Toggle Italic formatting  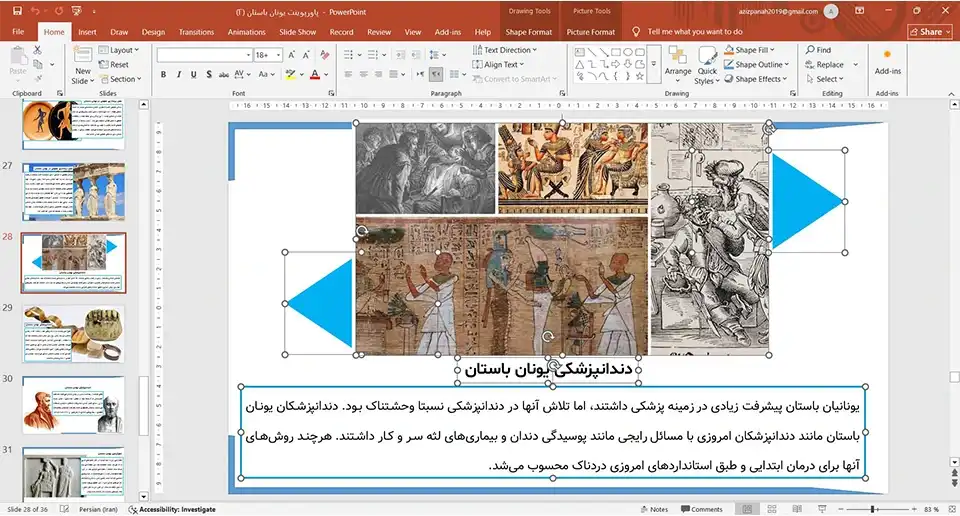(x=179, y=75)
